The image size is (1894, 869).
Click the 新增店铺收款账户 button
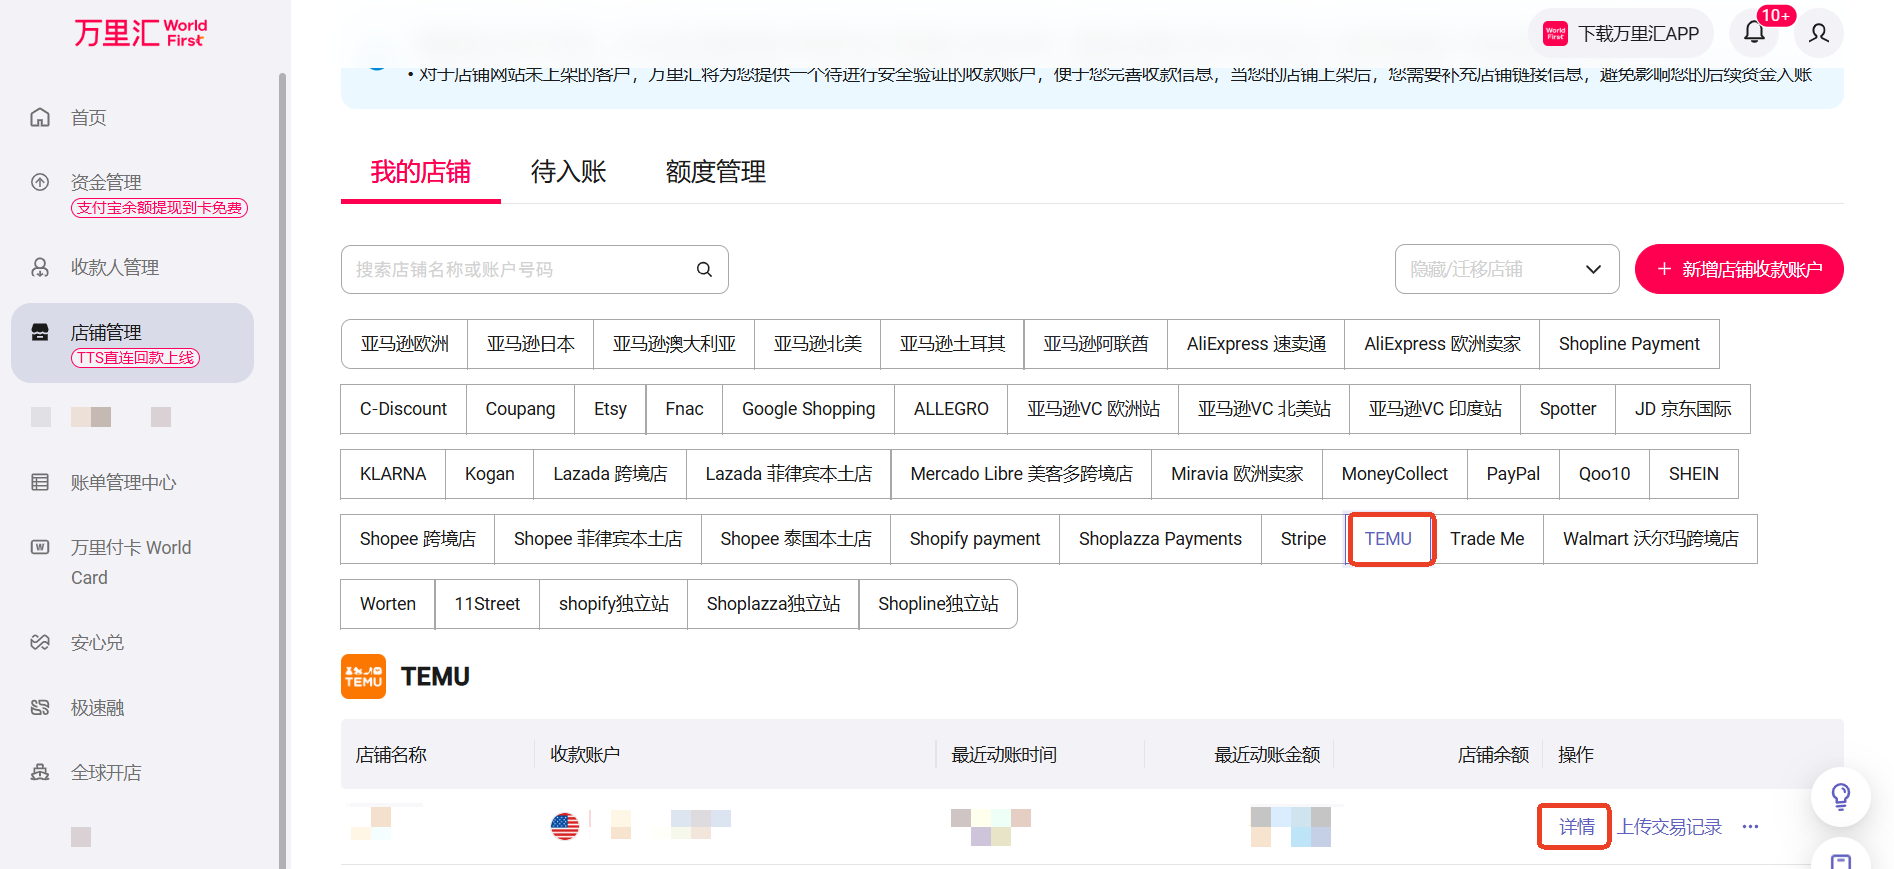(x=1738, y=270)
